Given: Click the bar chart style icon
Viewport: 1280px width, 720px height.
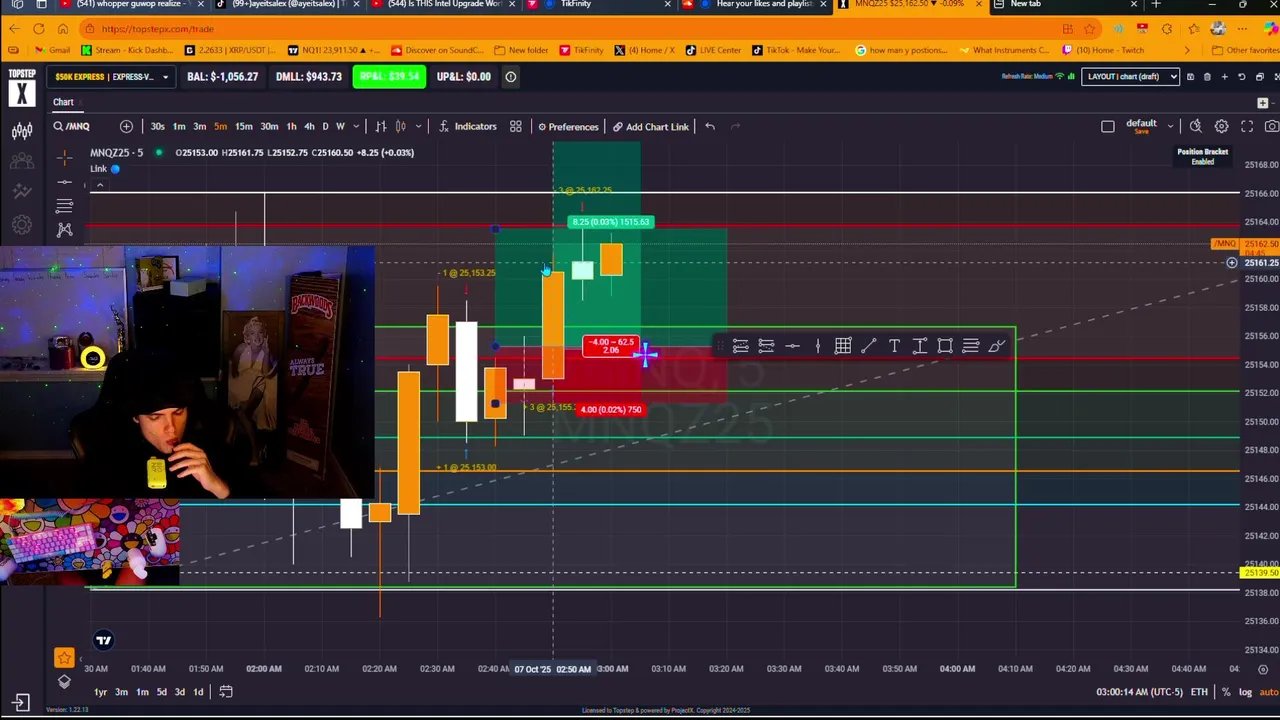Looking at the screenshot, I should tap(381, 126).
